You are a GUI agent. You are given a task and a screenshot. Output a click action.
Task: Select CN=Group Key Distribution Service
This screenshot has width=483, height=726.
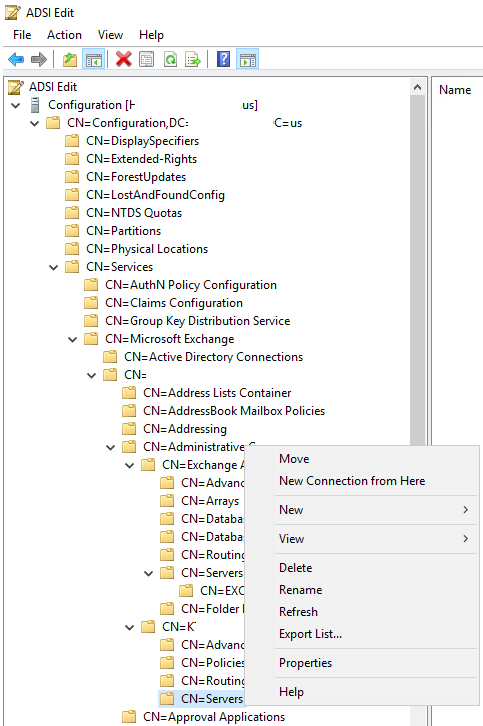point(197,321)
